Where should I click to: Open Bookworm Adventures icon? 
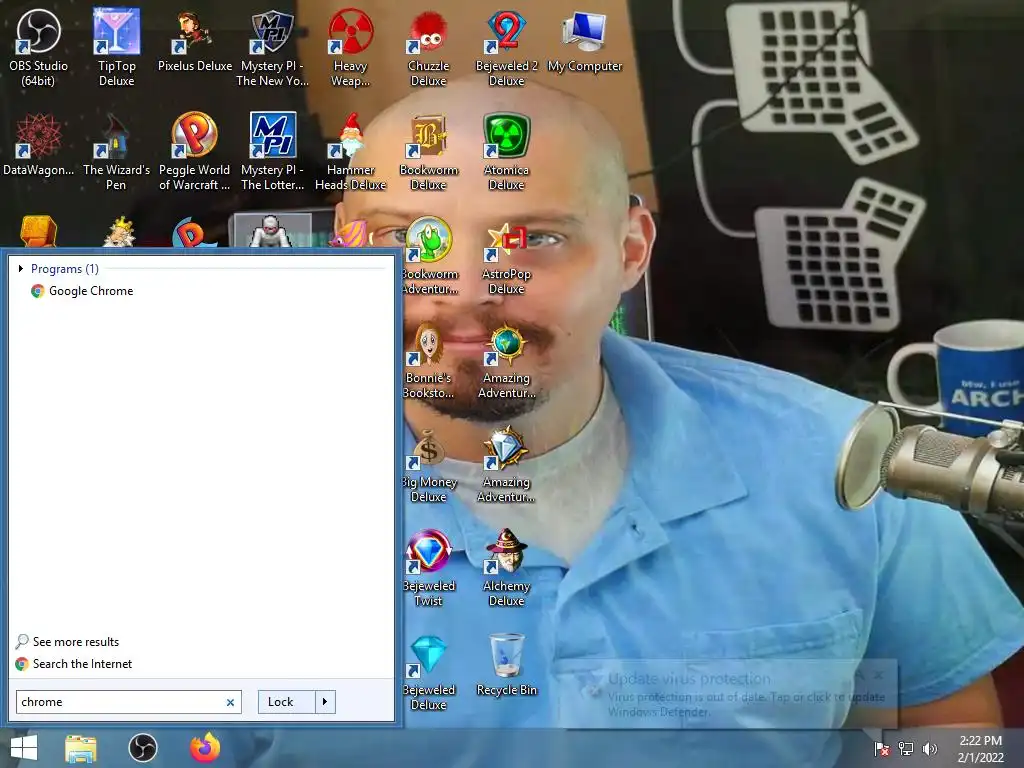click(428, 256)
